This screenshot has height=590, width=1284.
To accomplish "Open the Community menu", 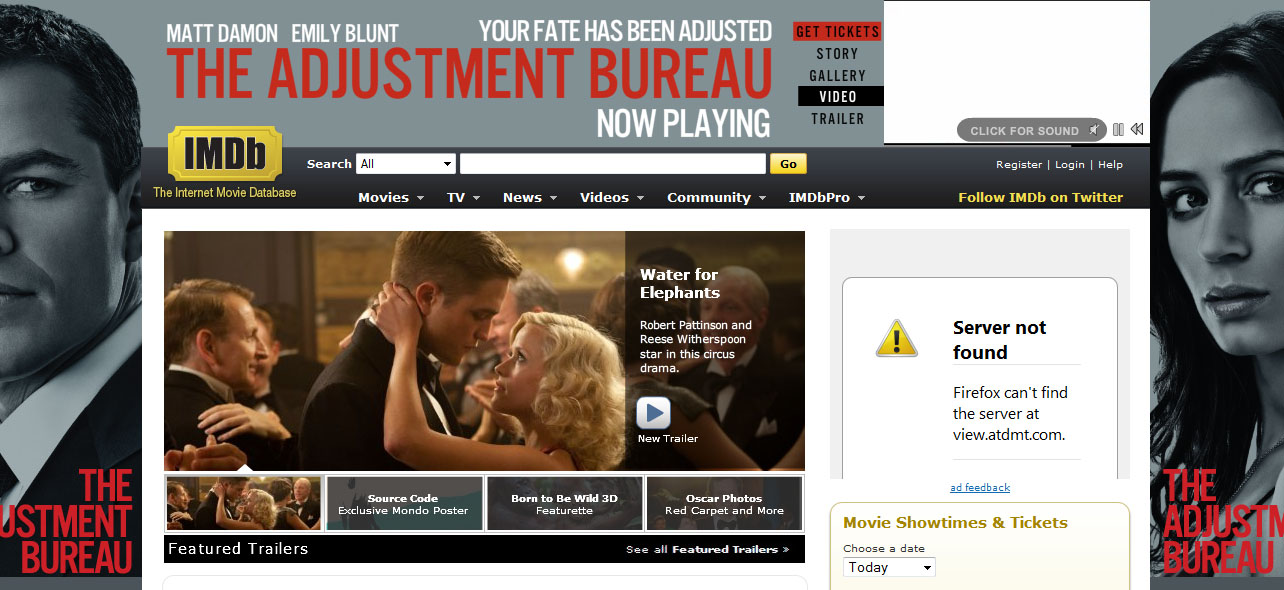I will coord(716,198).
